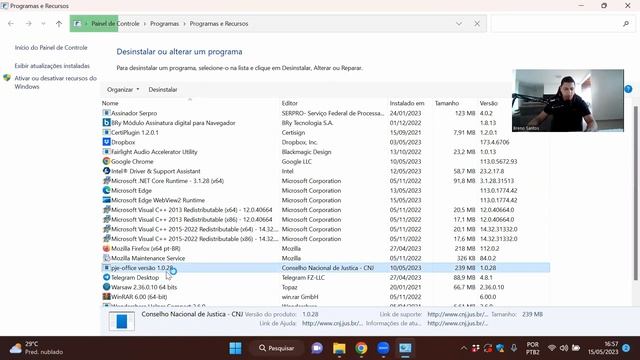
Task: Select Microsoft Edge WebView2 Runtime icon
Action: [107, 200]
